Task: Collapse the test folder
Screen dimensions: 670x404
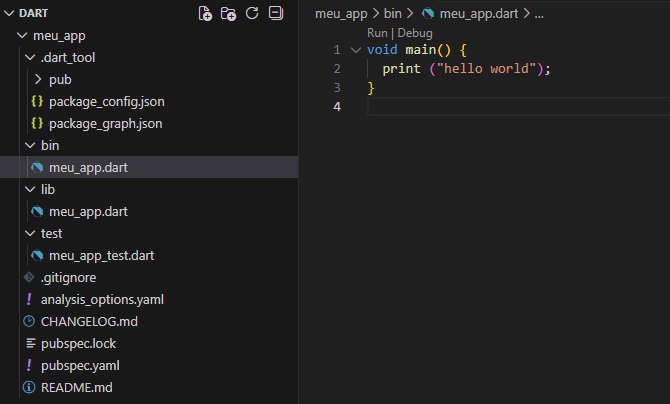Action: 30,233
